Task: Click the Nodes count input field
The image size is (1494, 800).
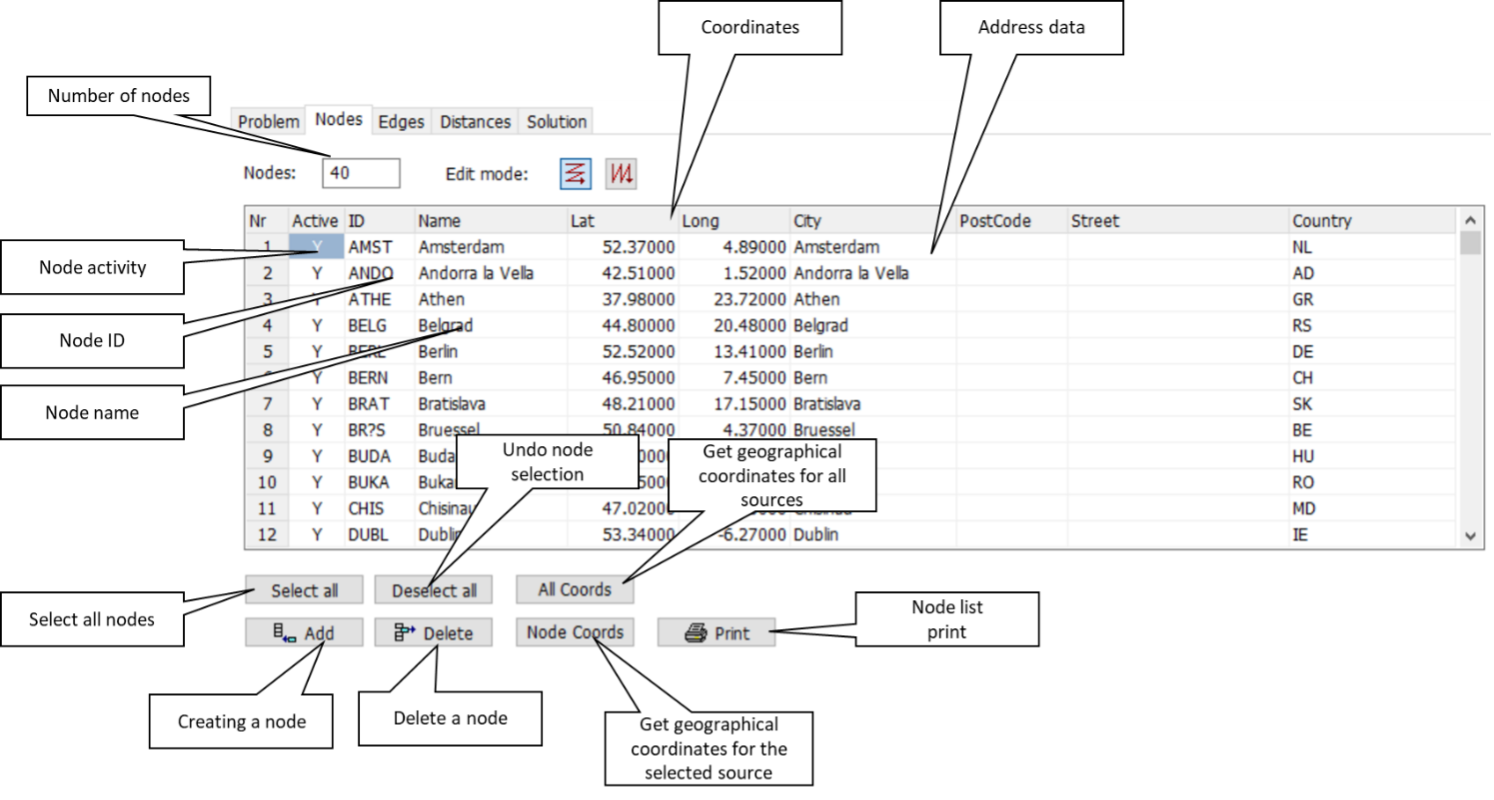Action: pos(360,172)
